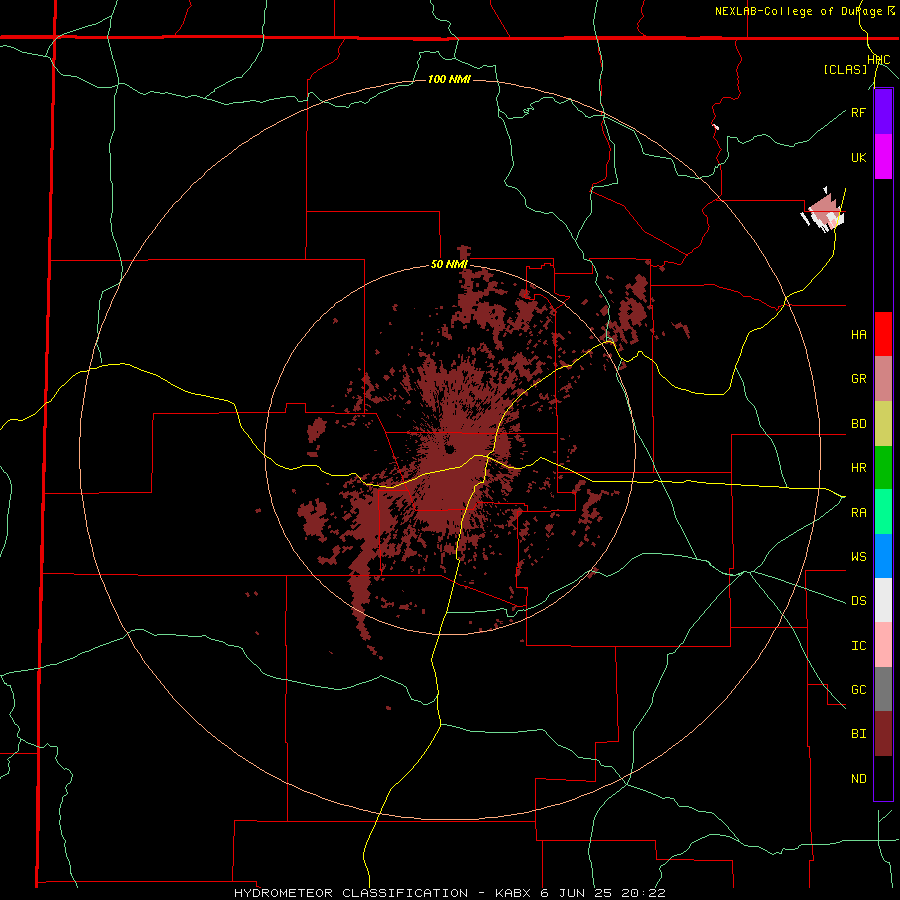Click the RA legend label
The height and width of the screenshot is (900, 900).
click(858, 512)
